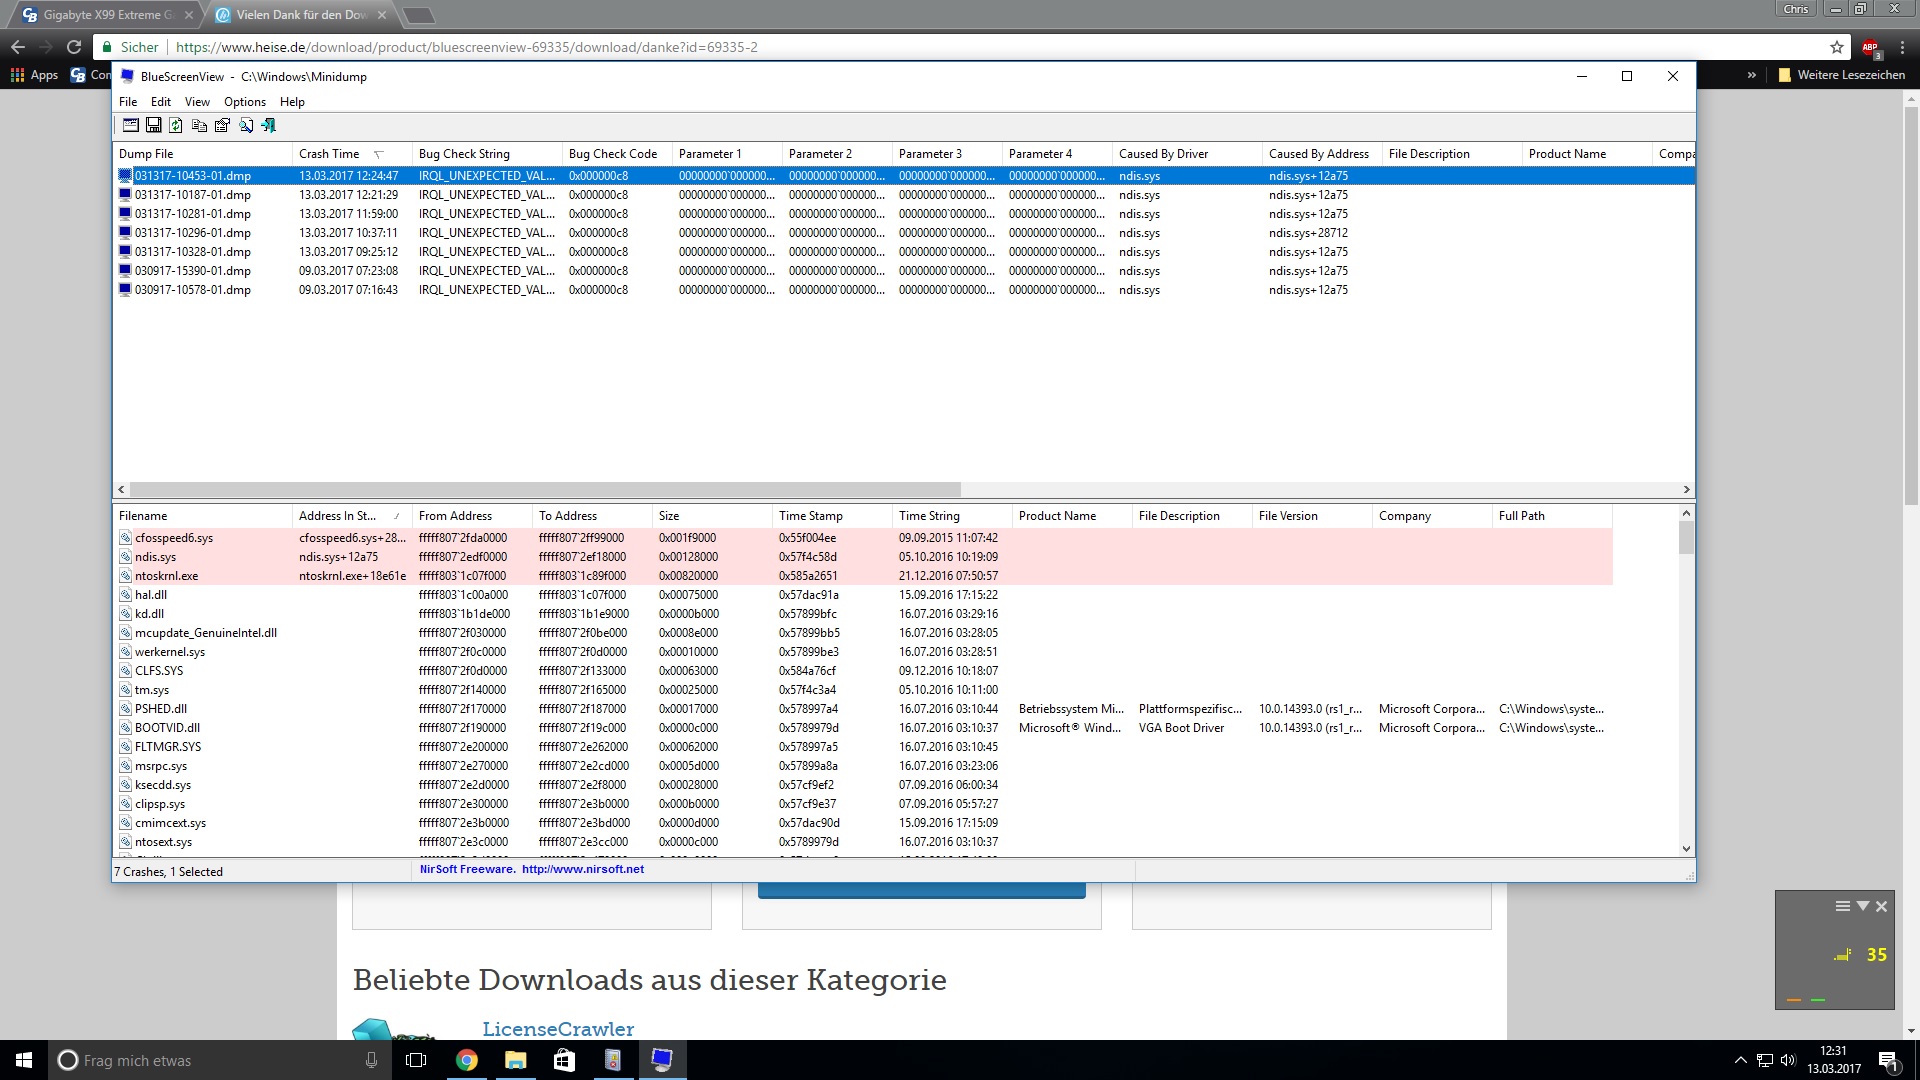
Task: Expand the bookmarks overflow chevron
Action: tap(1751, 75)
